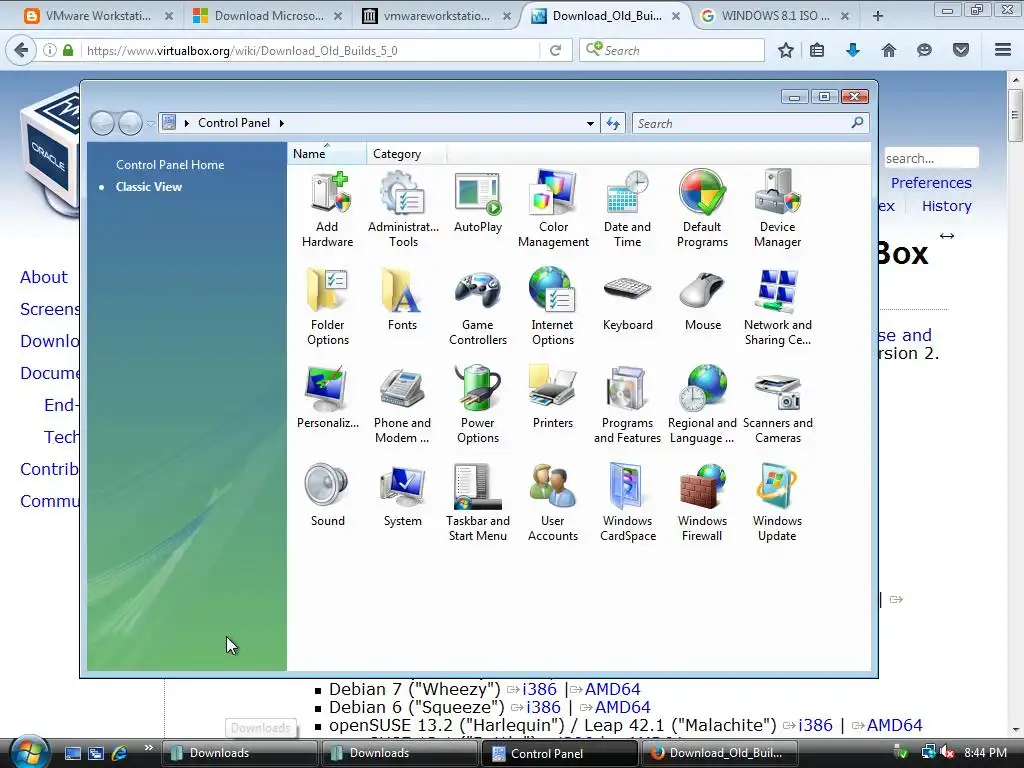
Task: Open Administrative Tools icon
Action: click(x=403, y=209)
